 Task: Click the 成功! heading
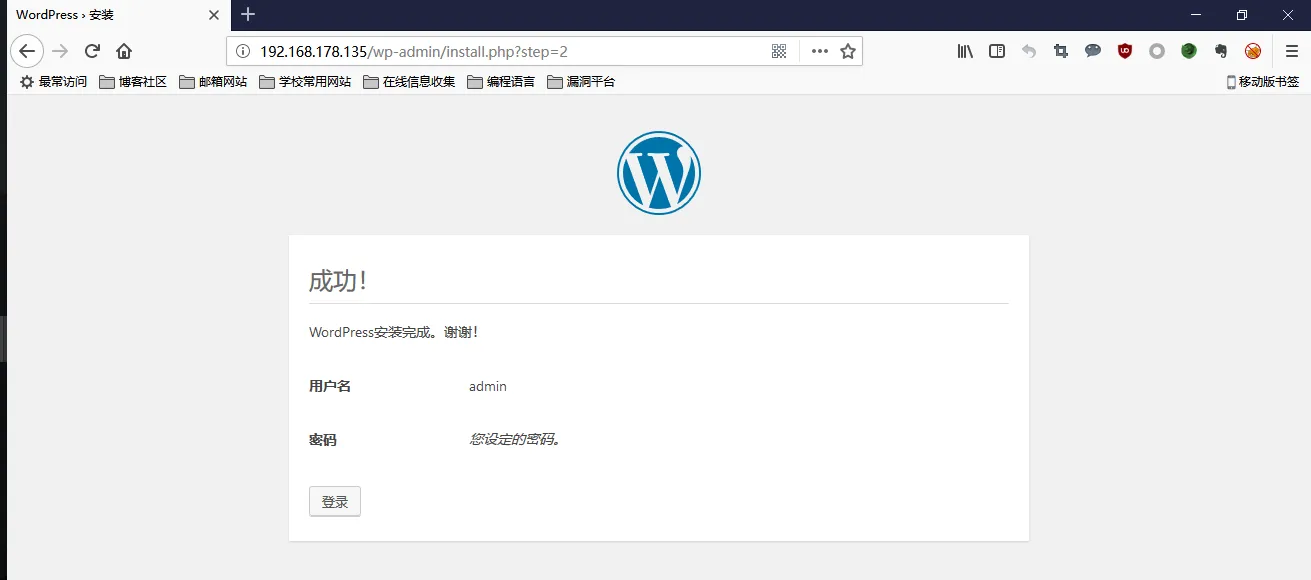pyautogui.click(x=338, y=281)
